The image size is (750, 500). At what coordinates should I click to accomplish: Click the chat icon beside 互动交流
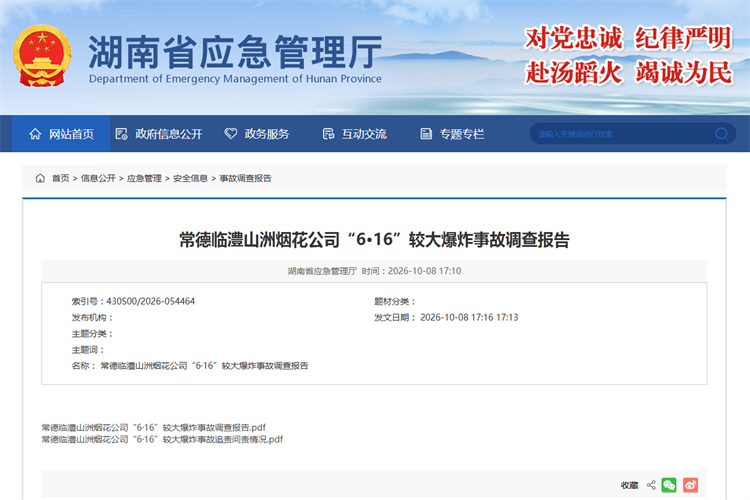pyautogui.click(x=328, y=134)
